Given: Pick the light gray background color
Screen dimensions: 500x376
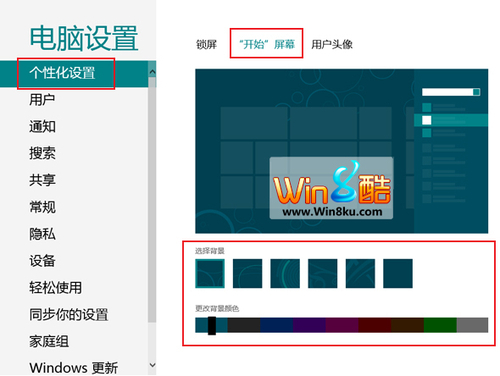Looking at the screenshot, I should (x=472, y=325).
